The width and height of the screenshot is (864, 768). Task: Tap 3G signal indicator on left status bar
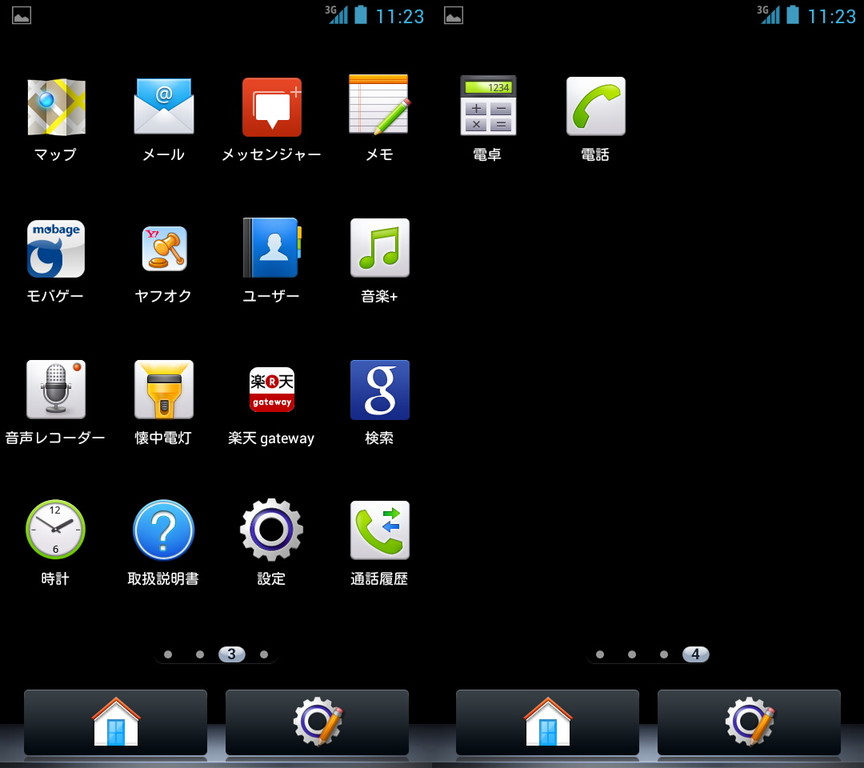[336, 15]
